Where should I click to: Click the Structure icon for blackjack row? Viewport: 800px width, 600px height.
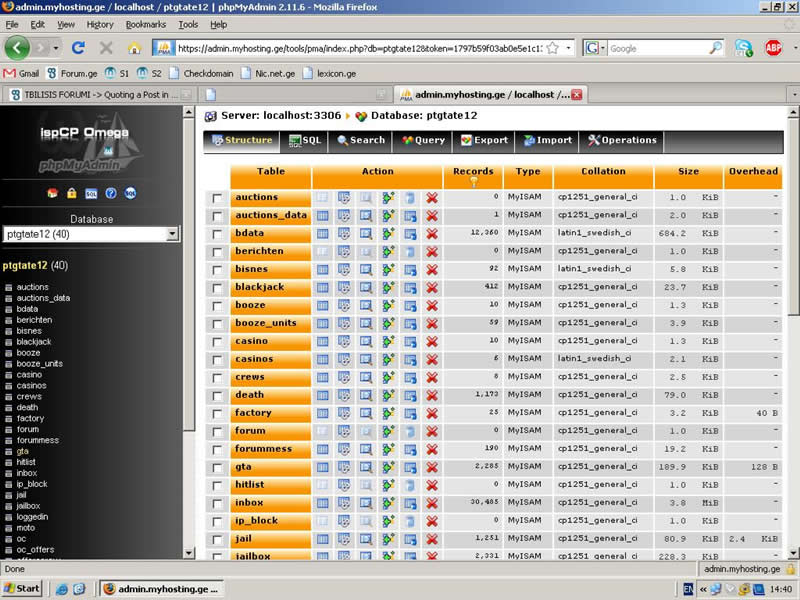(x=344, y=288)
